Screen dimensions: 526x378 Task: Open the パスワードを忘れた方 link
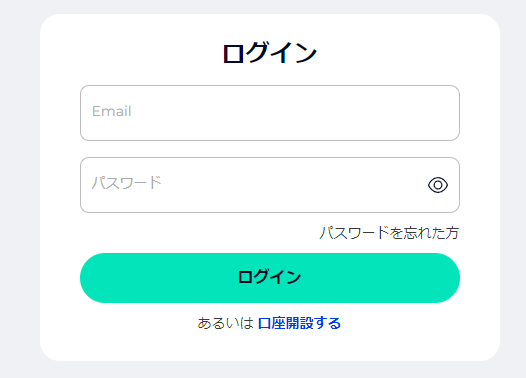click(389, 233)
